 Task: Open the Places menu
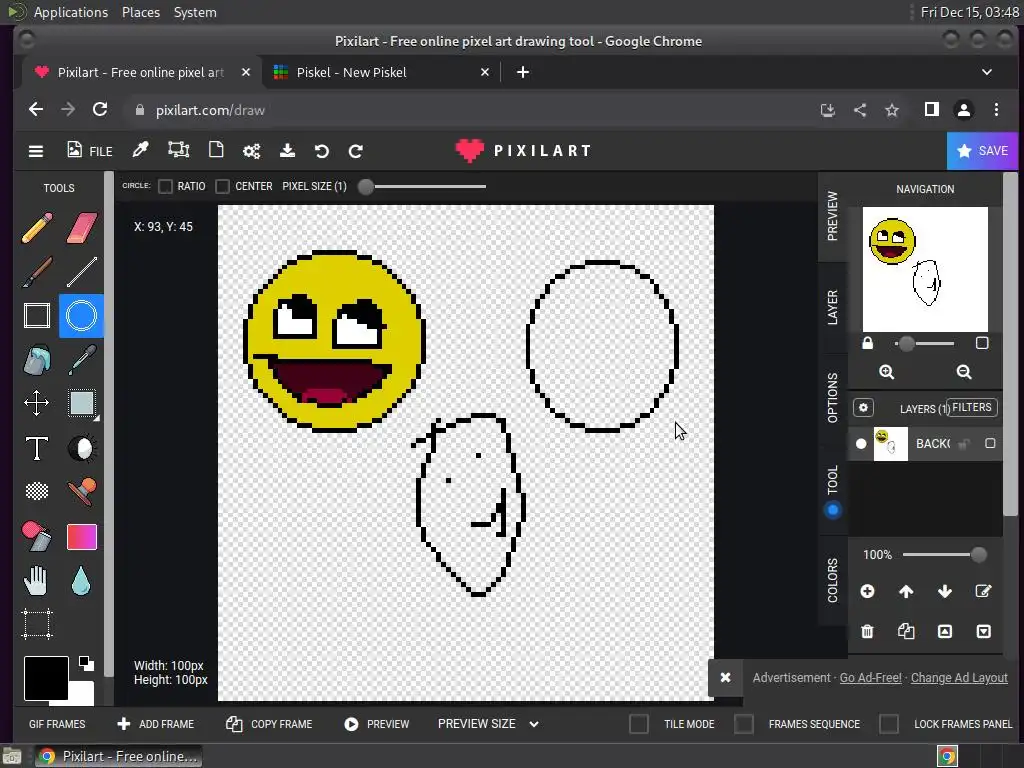coord(141,12)
